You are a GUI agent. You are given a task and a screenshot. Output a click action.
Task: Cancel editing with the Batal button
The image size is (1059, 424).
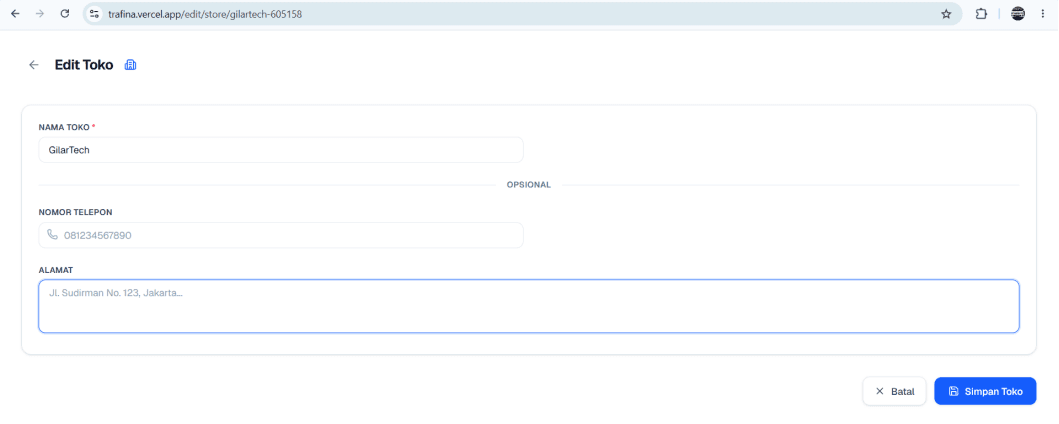[894, 391]
